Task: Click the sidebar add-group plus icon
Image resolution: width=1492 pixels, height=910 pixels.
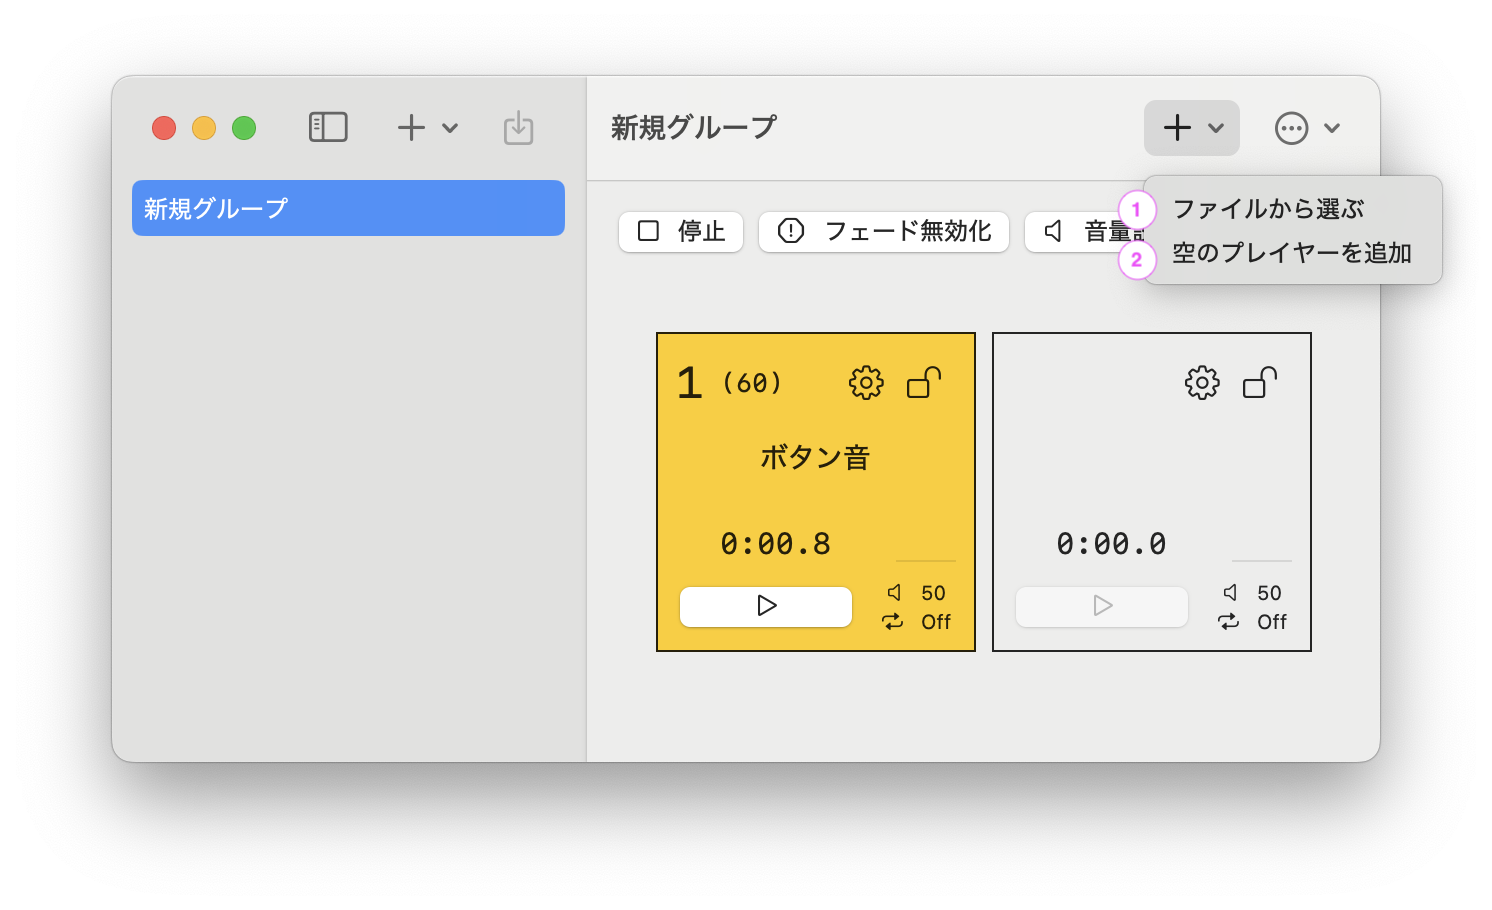Action: click(411, 127)
